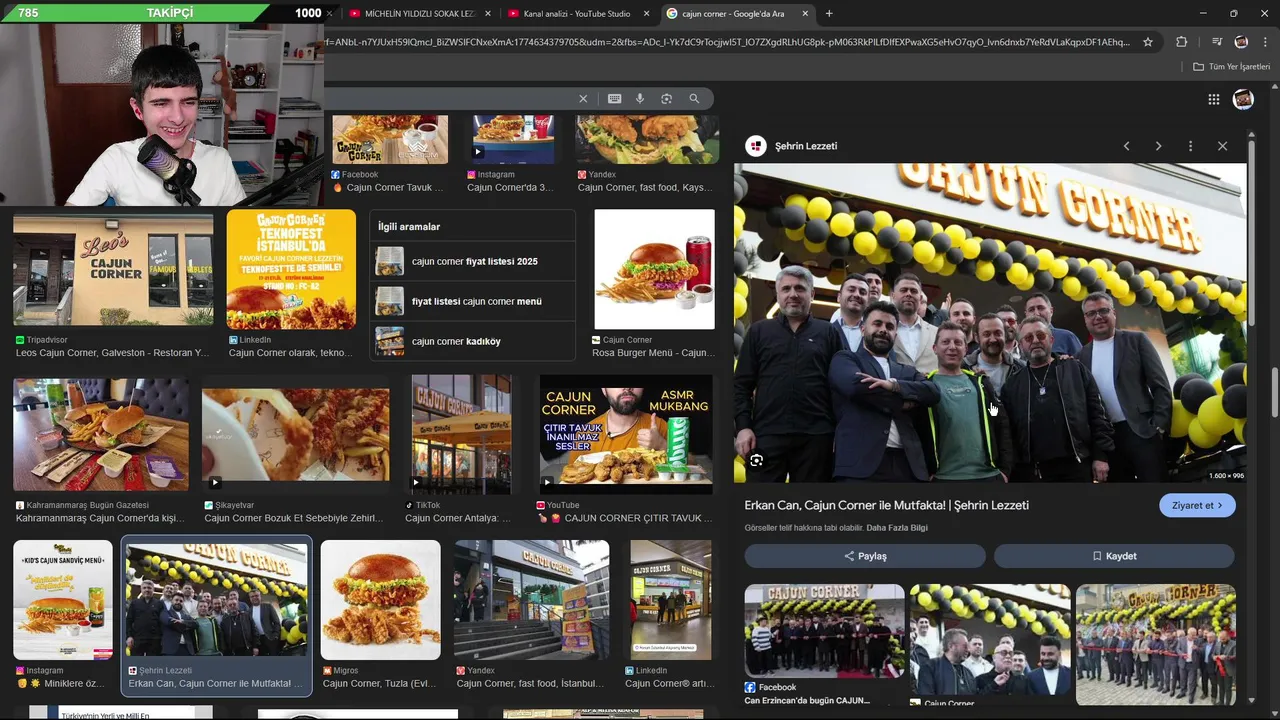The height and width of the screenshot is (720, 1280).
Task: Open LinkedIn Cajun Corner® food court image
Action: [x=670, y=600]
